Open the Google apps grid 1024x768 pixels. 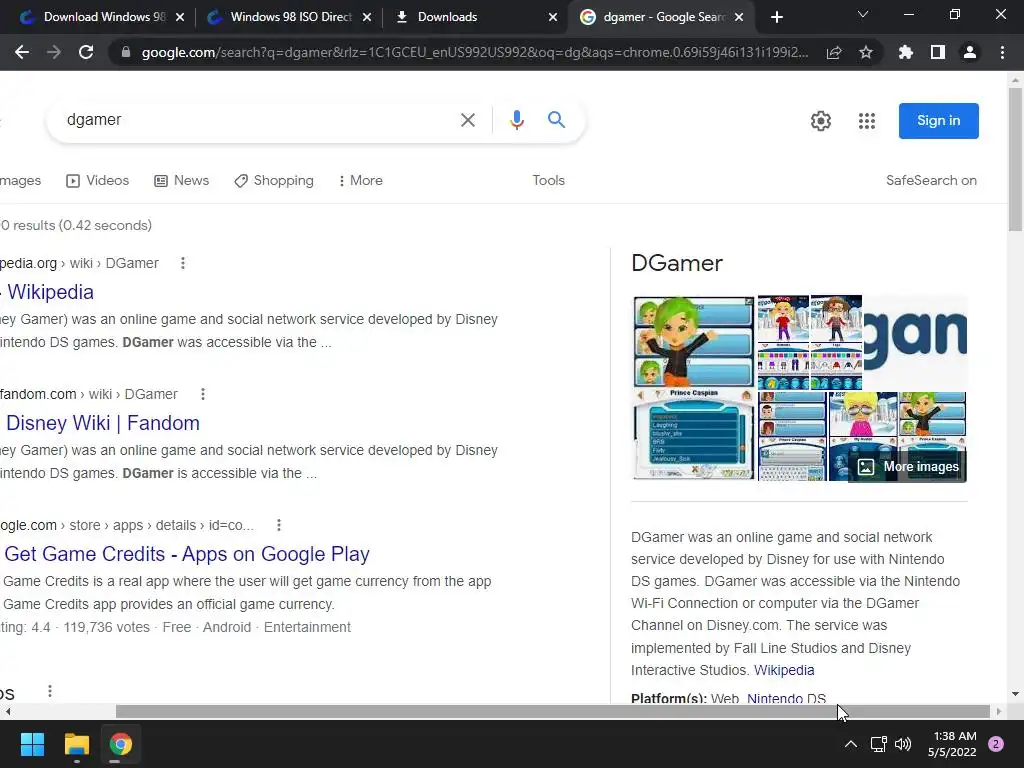867,121
